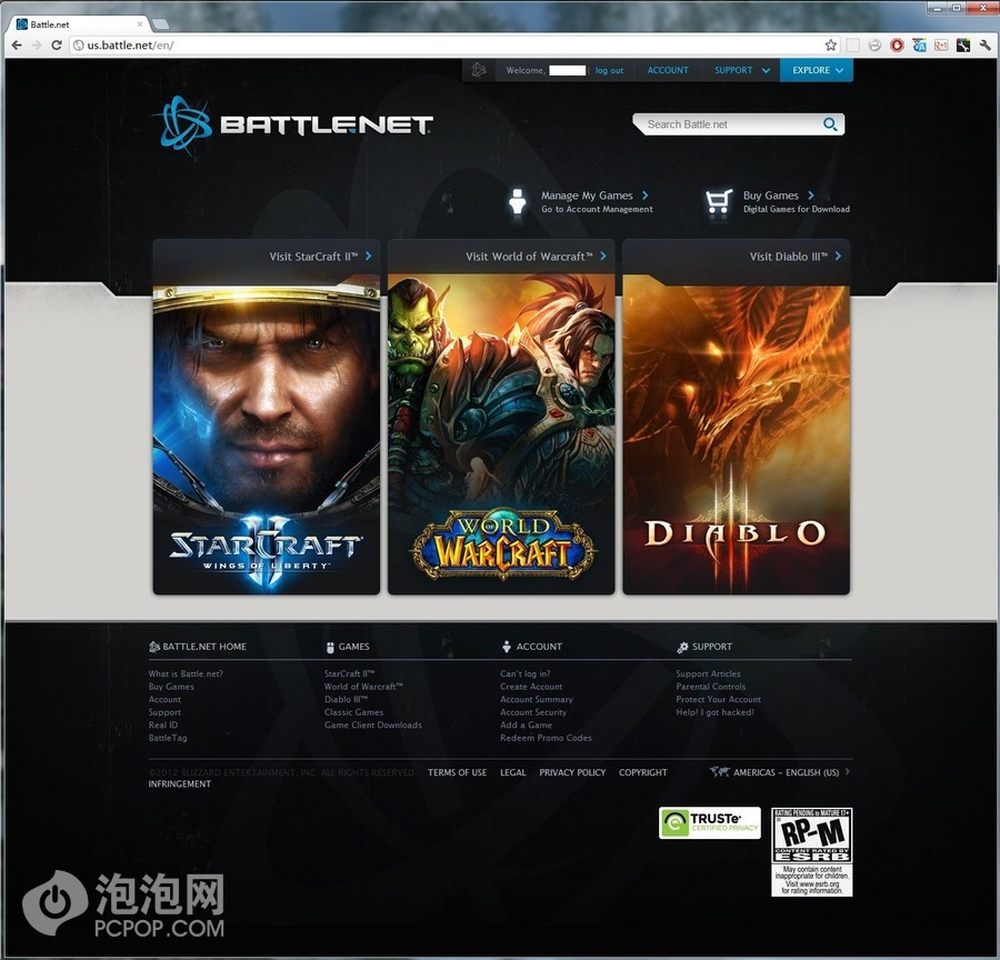Viewport: 1000px width, 960px height.
Task: Click the Battle.net Home footer icon
Action: 154,646
